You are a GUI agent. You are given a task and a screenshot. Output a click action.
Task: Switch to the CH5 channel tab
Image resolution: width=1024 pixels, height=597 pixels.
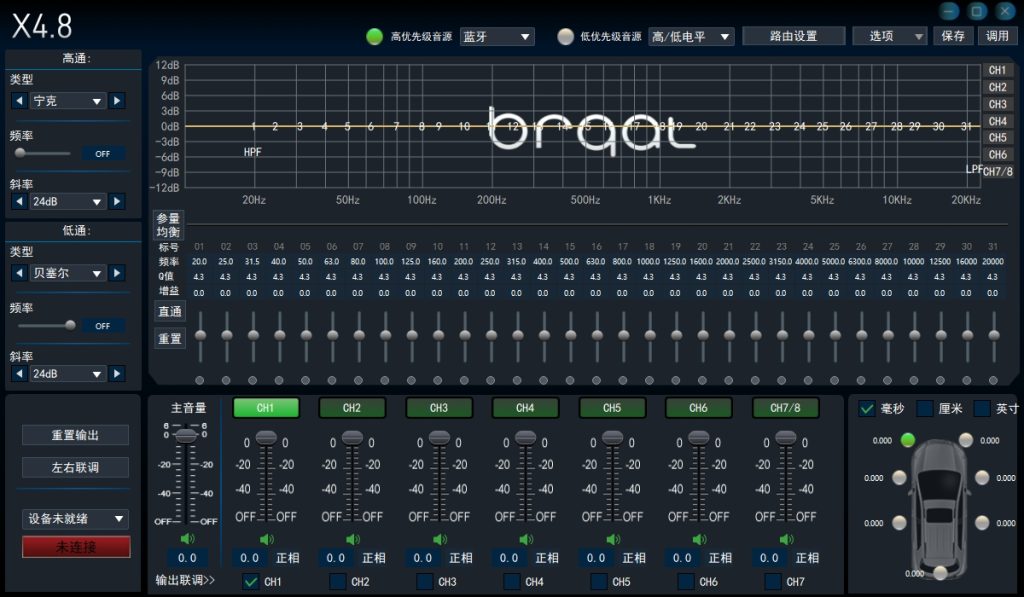pyautogui.click(x=612, y=408)
